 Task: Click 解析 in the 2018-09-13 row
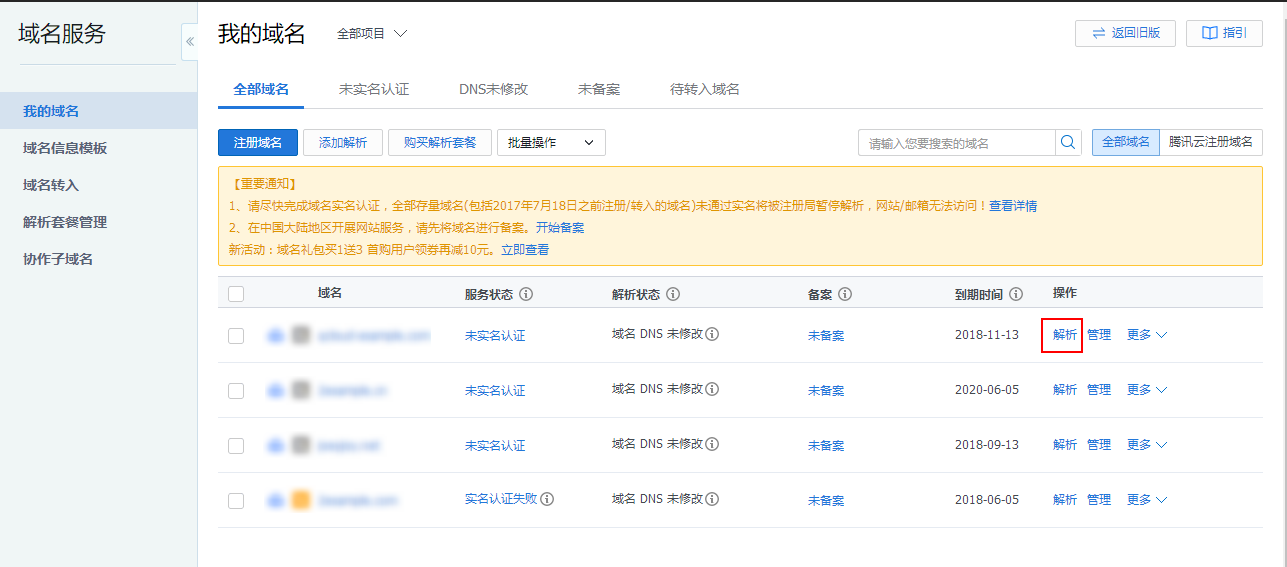point(1065,445)
